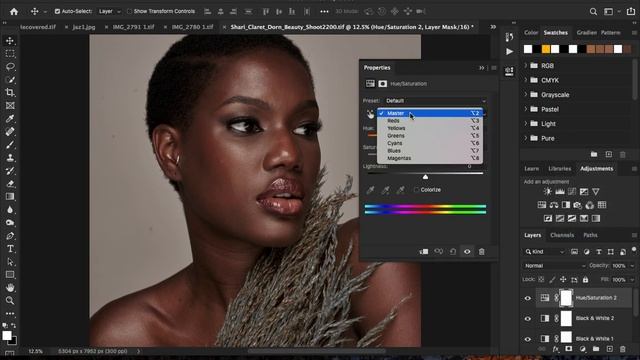This screenshot has height=360, width=640.
Task: Click the Home icon
Action: coord(14,11)
